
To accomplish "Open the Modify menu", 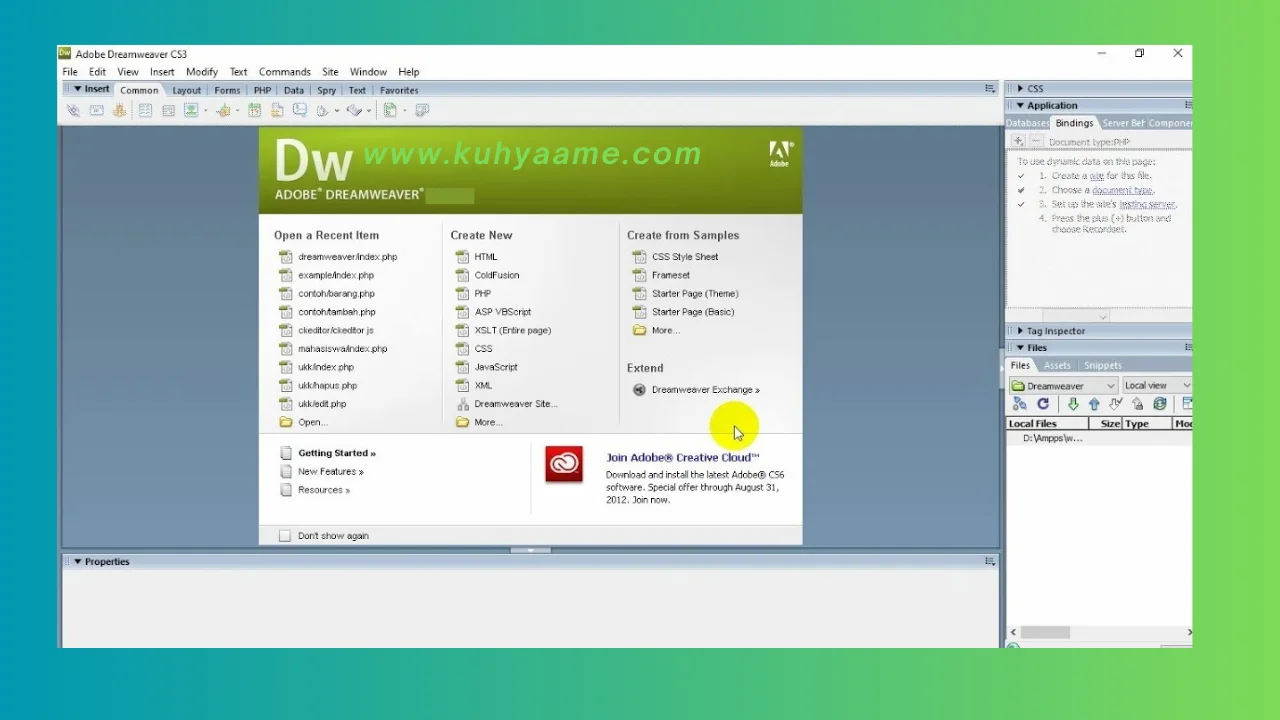I will coord(201,72).
